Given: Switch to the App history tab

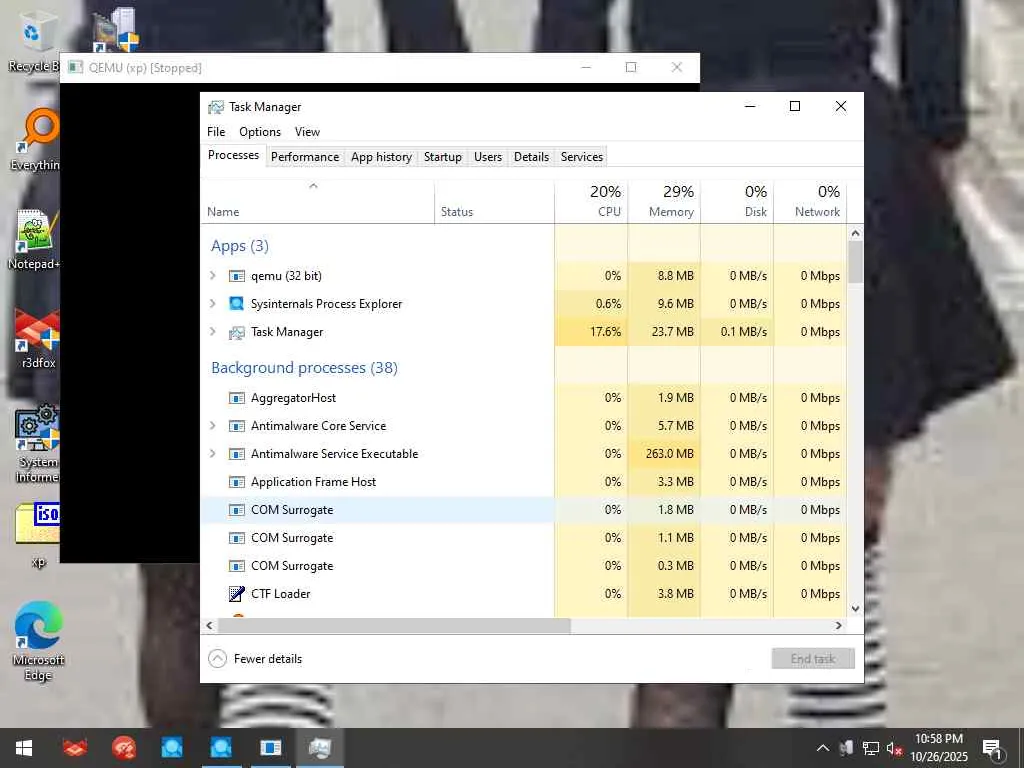Looking at the screenshot, I should tap(381, 157).
